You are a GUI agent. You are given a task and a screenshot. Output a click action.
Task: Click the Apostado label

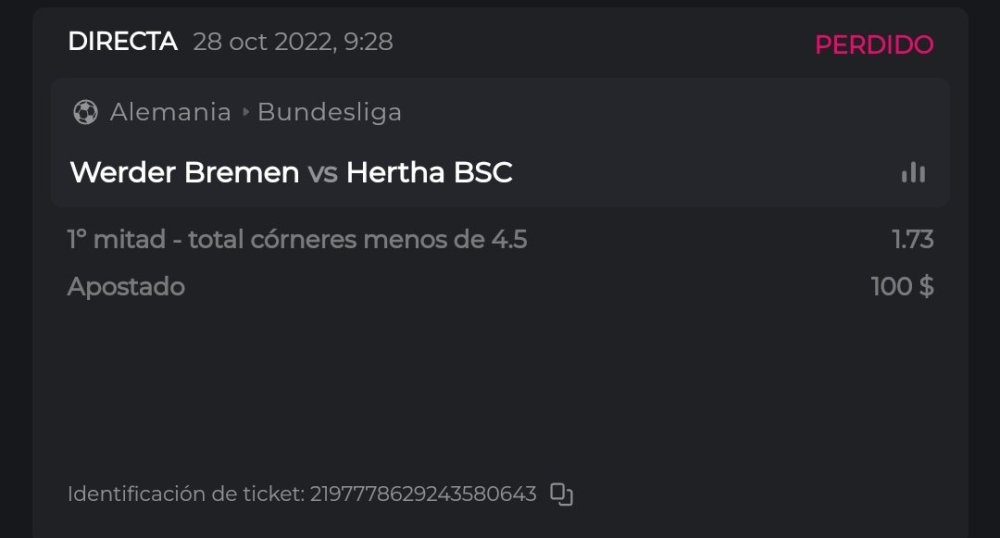pyautogui.click(x=126, y=287)
